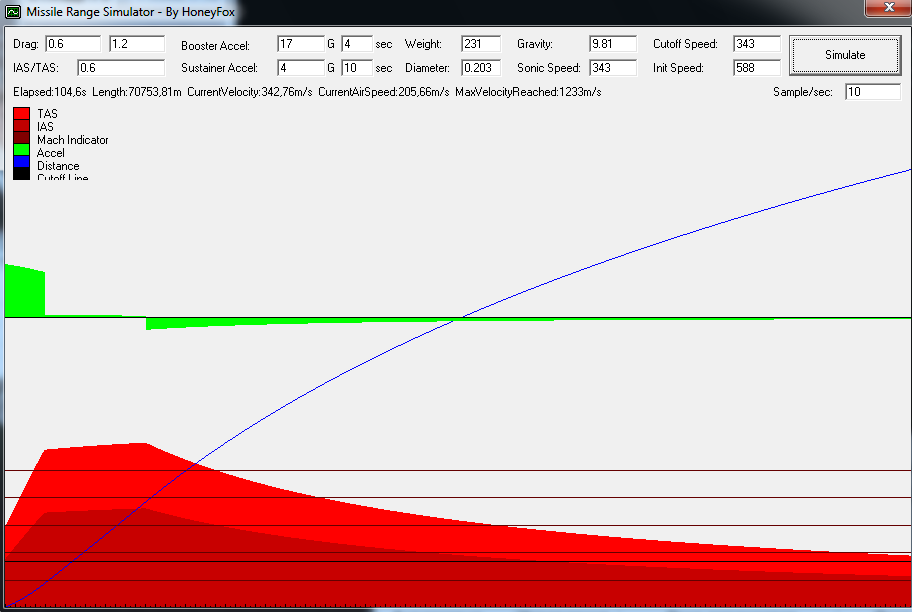912x612 pixels.
Task: Click the Mach Indicator legend swatch
Action: 22,139
